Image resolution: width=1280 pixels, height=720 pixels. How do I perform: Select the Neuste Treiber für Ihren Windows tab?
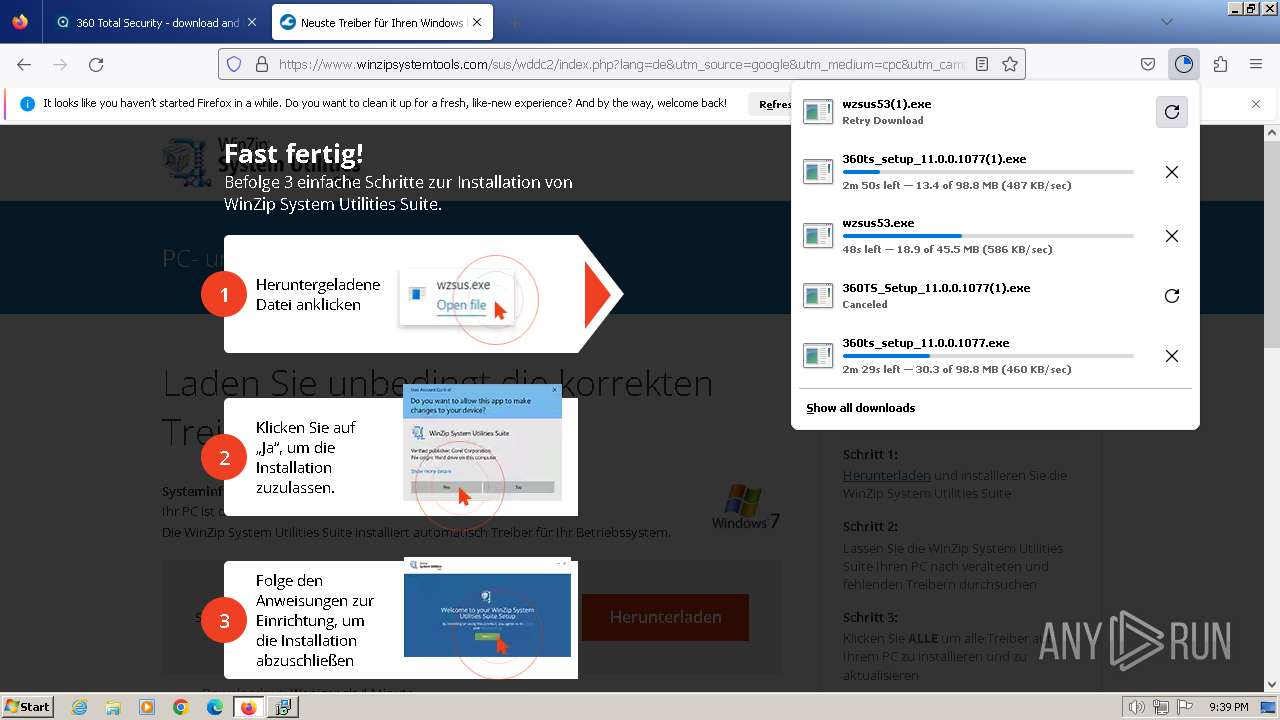380,22
